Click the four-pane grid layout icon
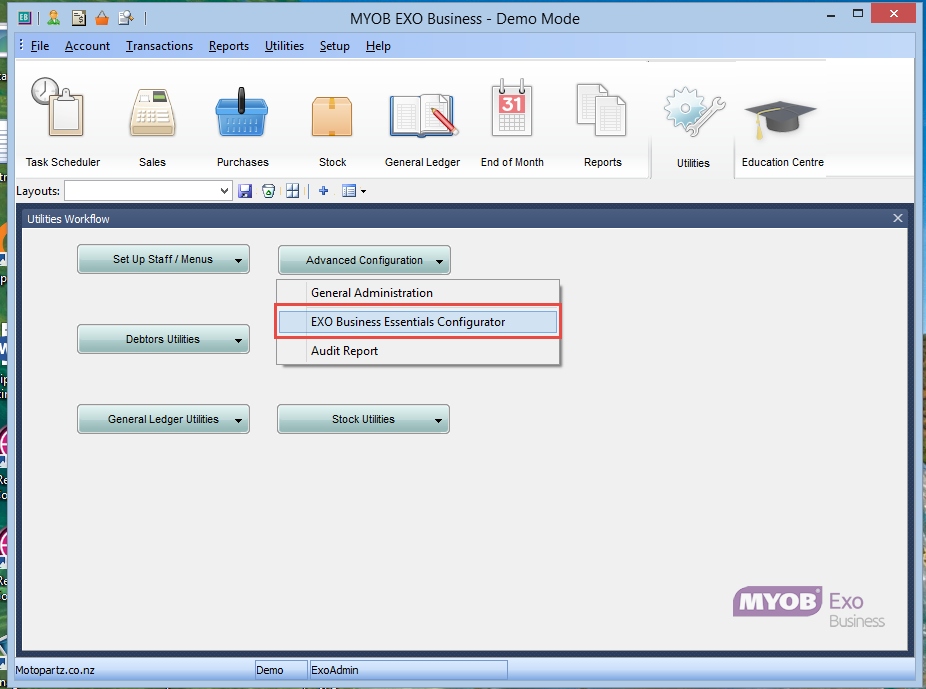This screenshot has height=689, width=926. click(292, 191)
